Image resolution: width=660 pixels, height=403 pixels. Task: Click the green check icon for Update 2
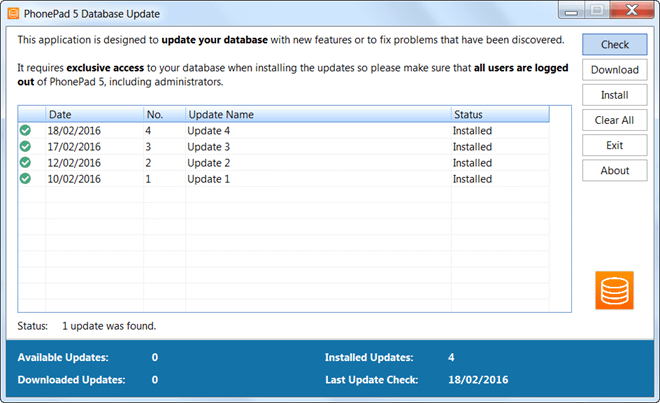pos(25,163)
